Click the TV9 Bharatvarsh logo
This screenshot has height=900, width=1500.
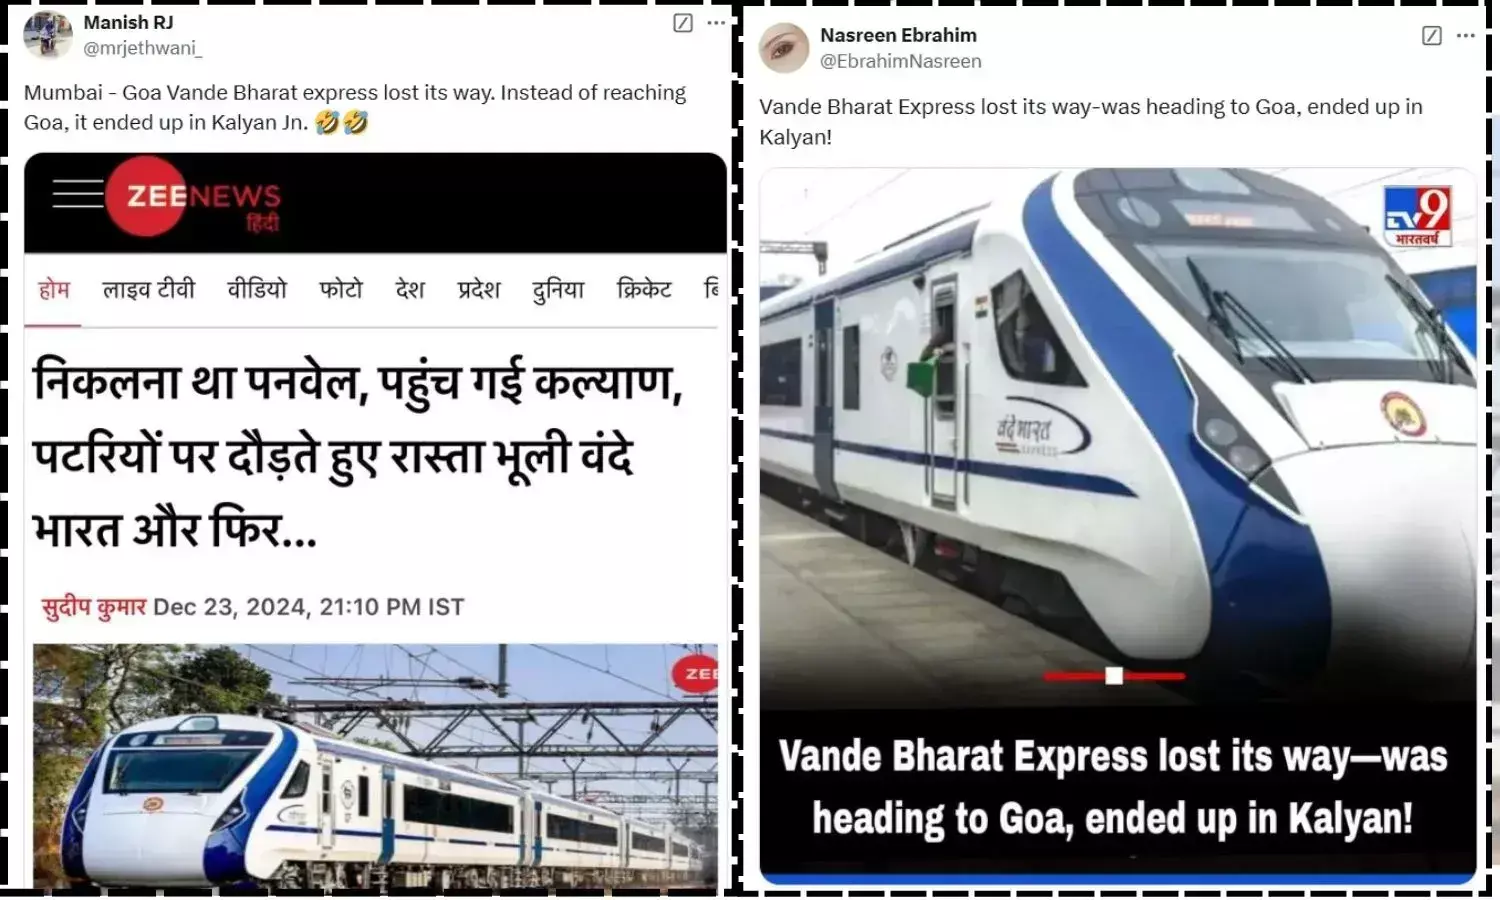click(x=1417, y=216)
